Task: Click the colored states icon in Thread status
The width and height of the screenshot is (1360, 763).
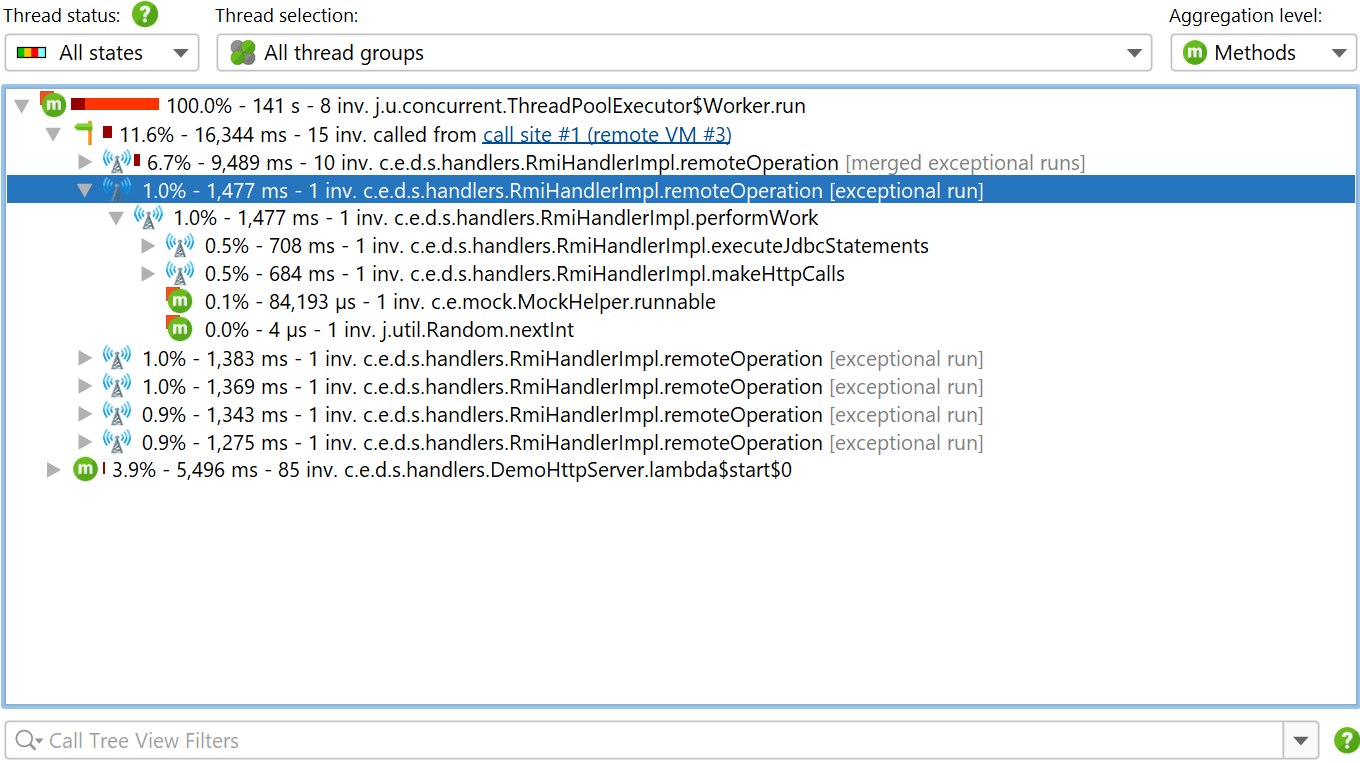Action: tap(32, 53)
